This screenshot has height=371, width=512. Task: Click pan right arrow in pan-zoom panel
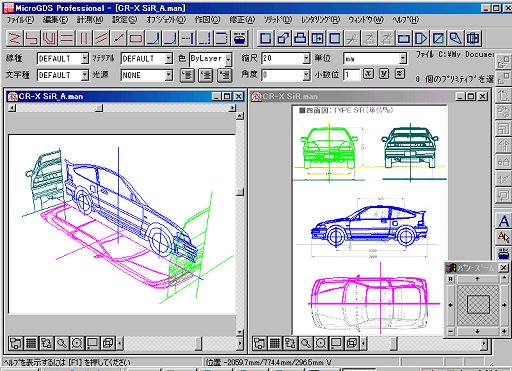point(504,305)
